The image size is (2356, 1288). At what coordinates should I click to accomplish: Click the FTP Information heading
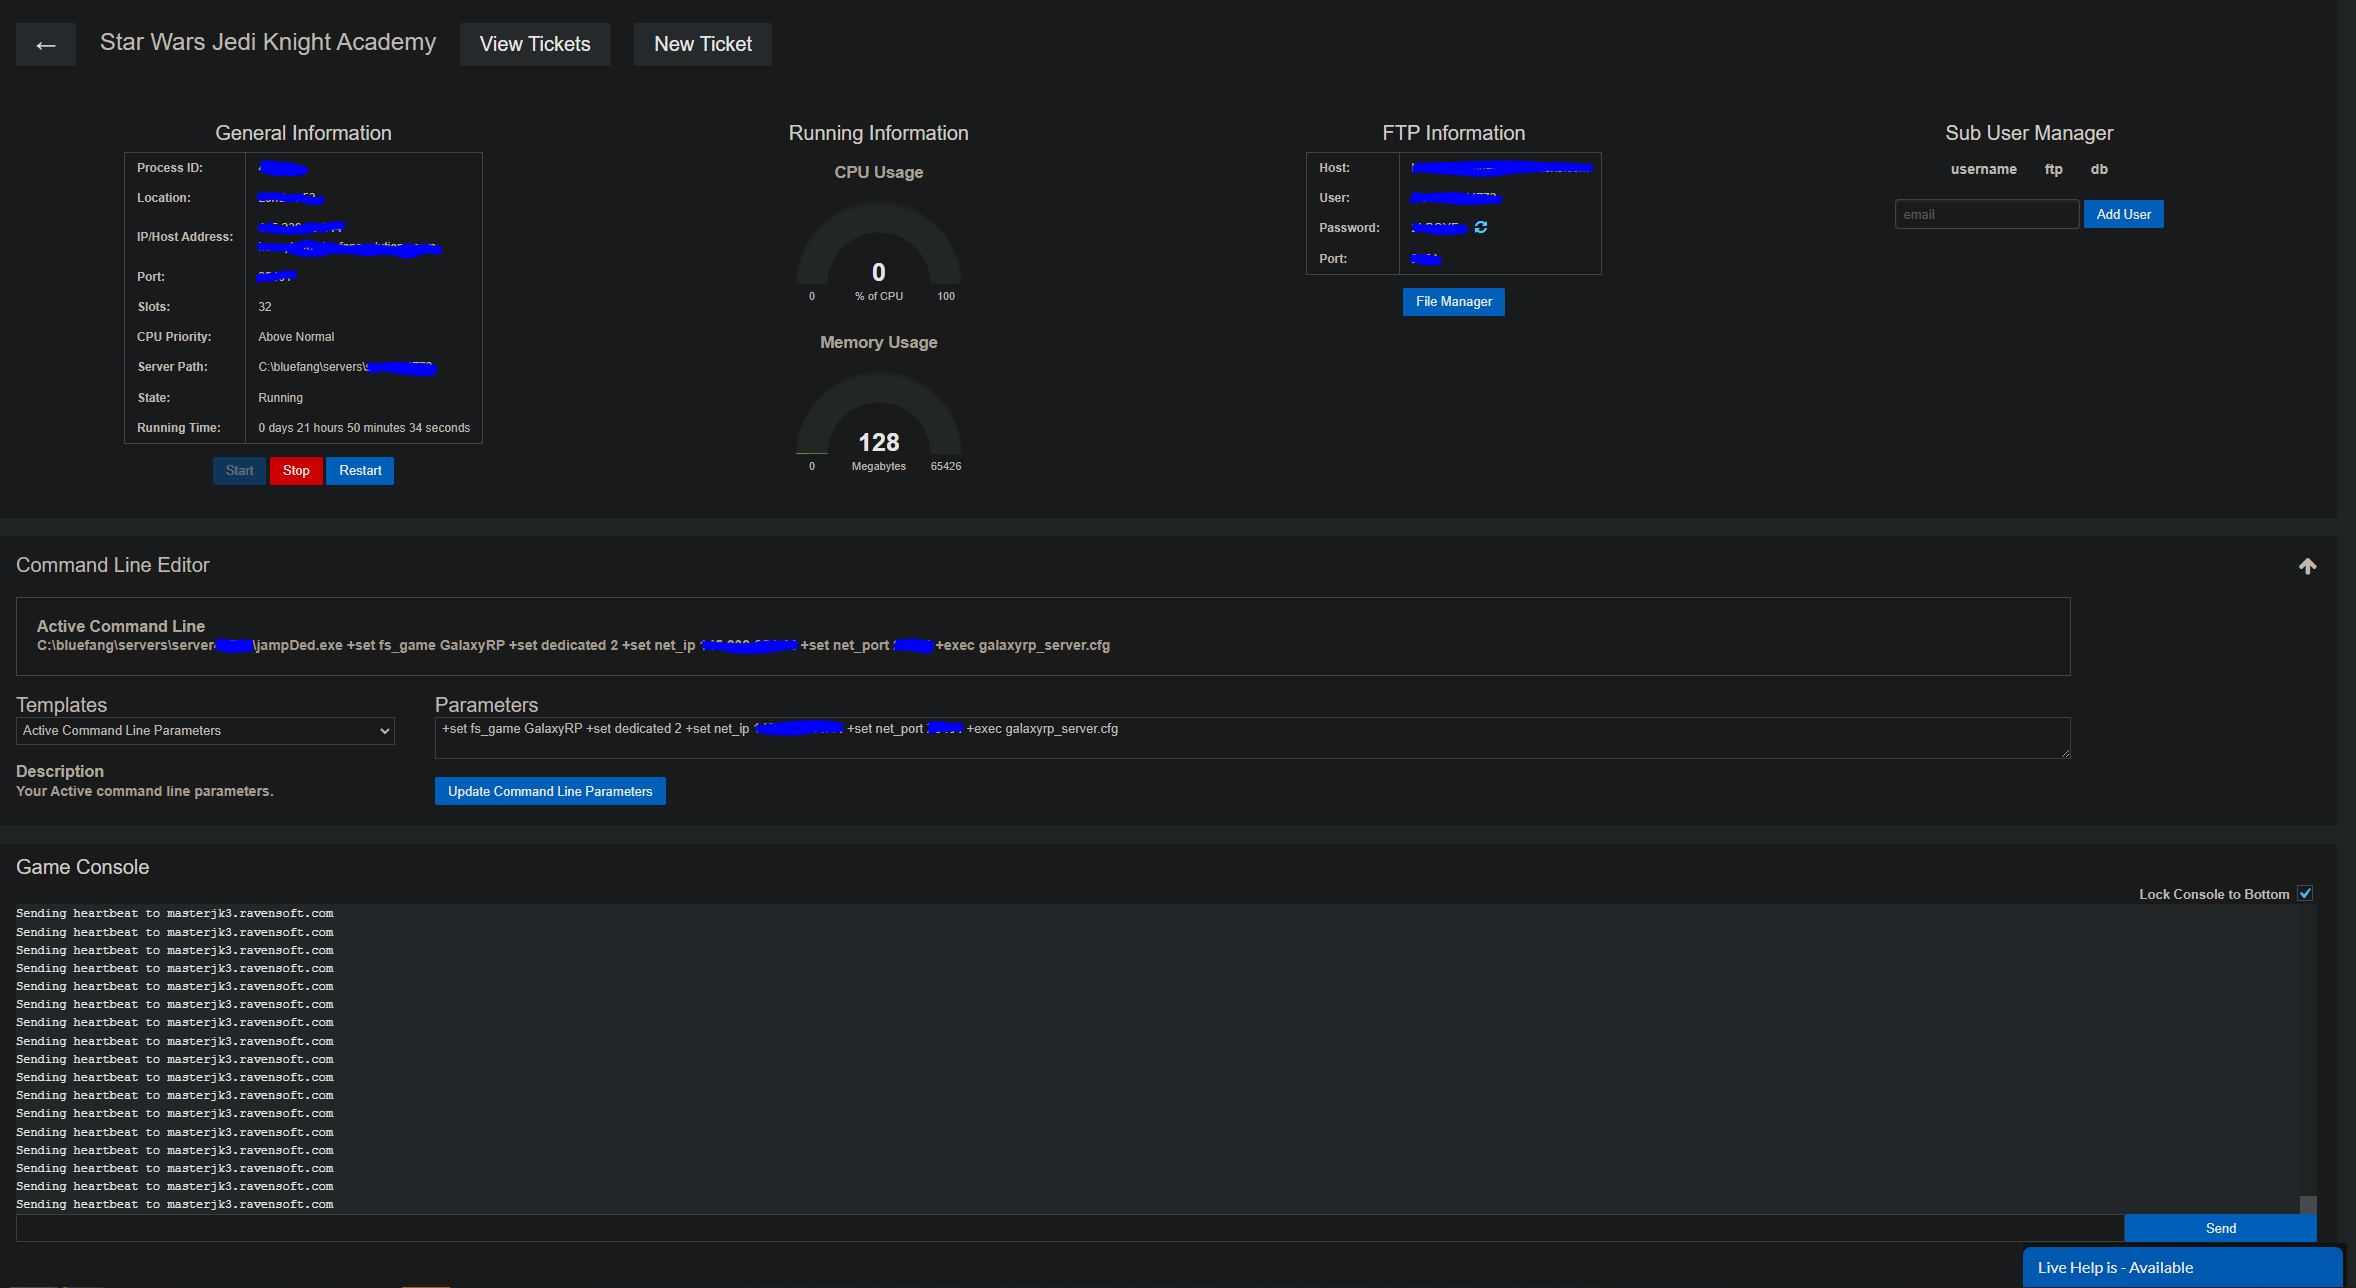(x=1453, y=133)
